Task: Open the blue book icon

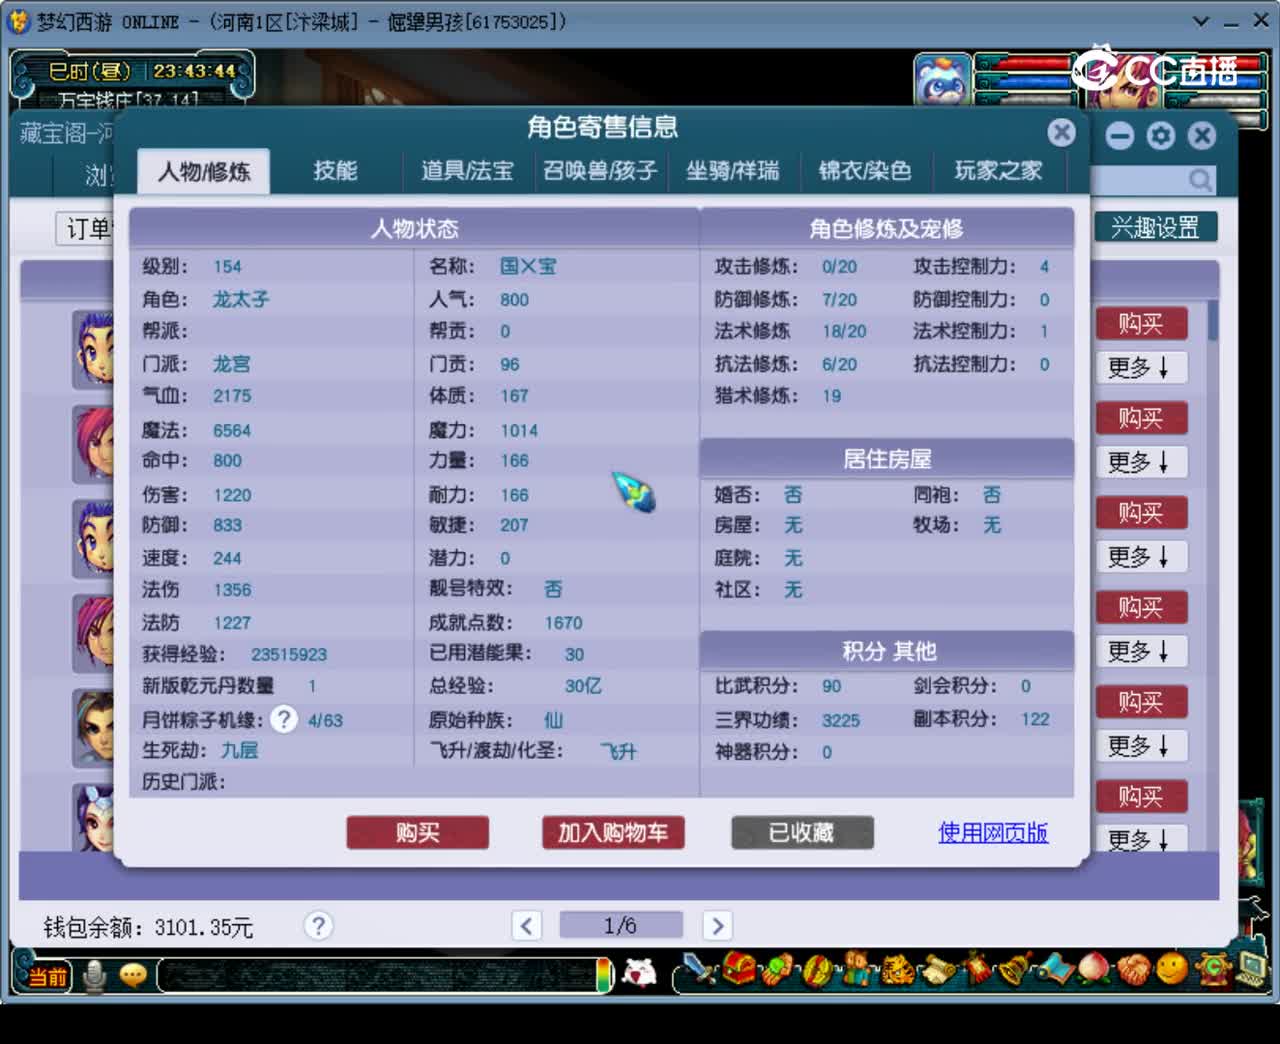Action: (1054, 969)
